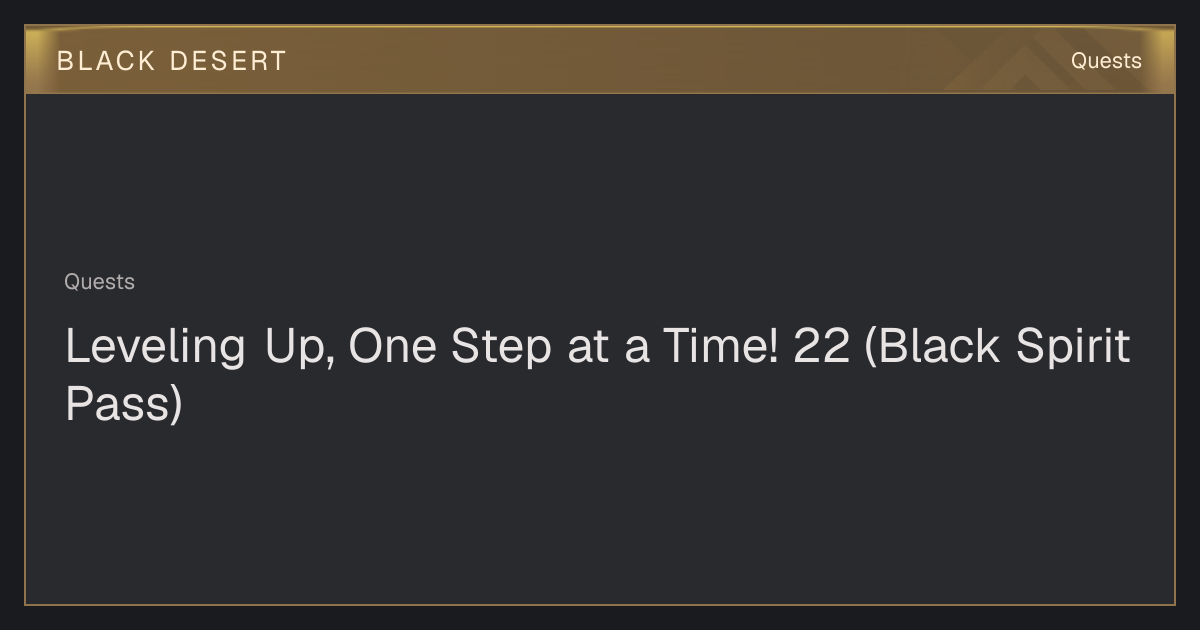Click the word Pass) on second line

tap(124, 405)
